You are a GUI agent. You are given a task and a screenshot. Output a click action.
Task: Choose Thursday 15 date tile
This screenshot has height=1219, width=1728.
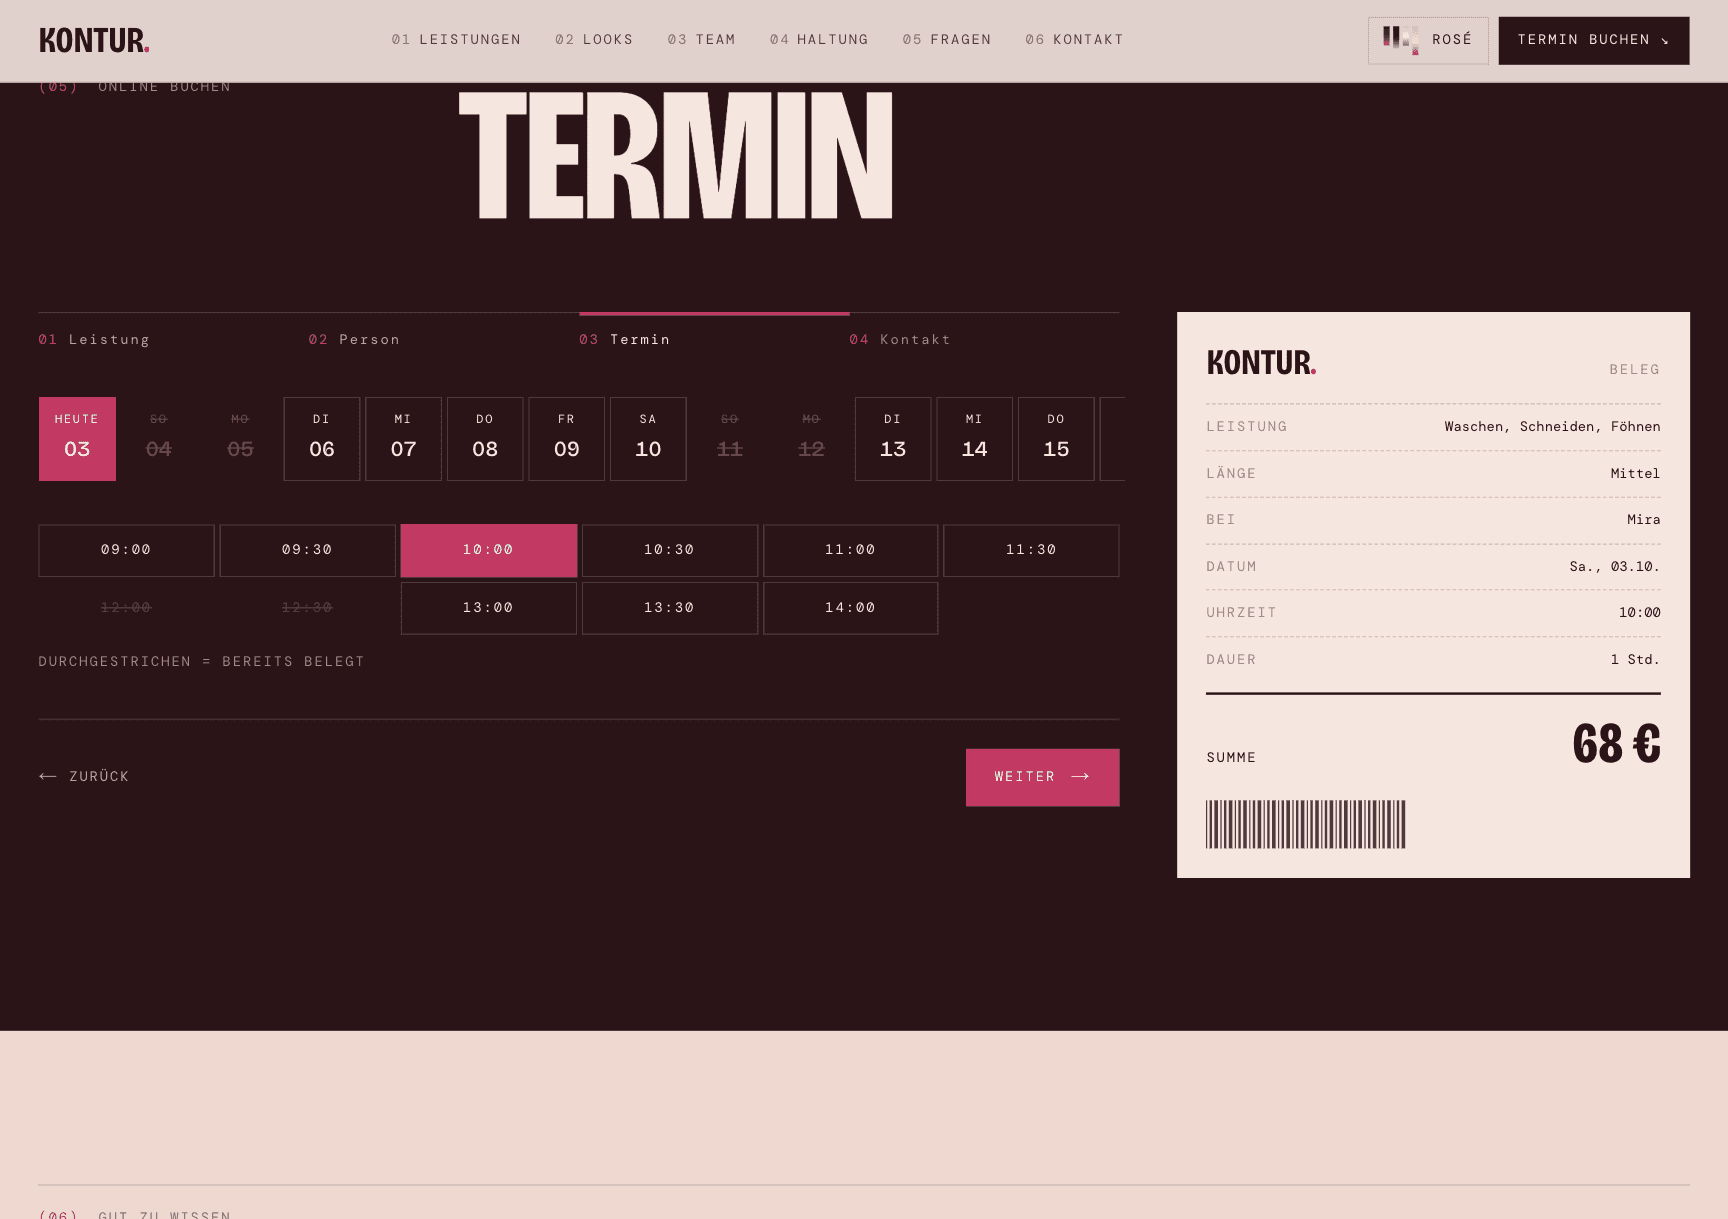1056,439
